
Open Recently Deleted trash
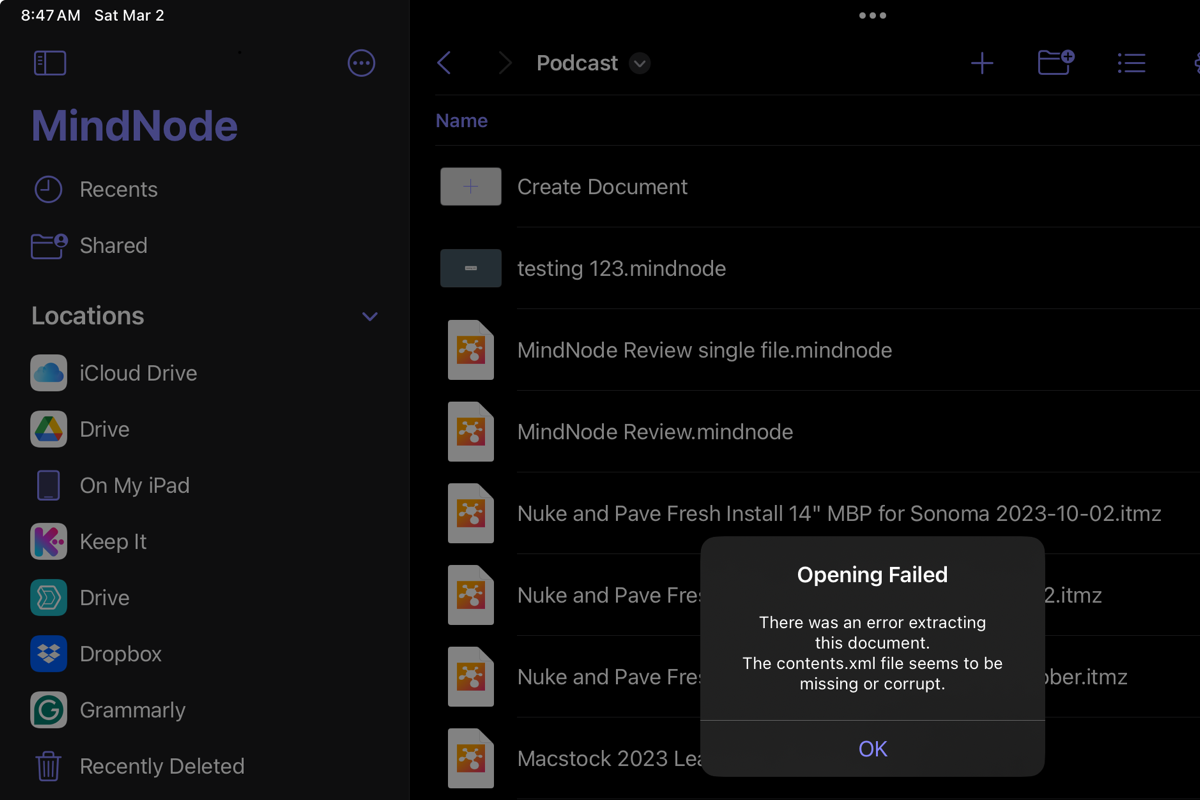tap(161, 766)
